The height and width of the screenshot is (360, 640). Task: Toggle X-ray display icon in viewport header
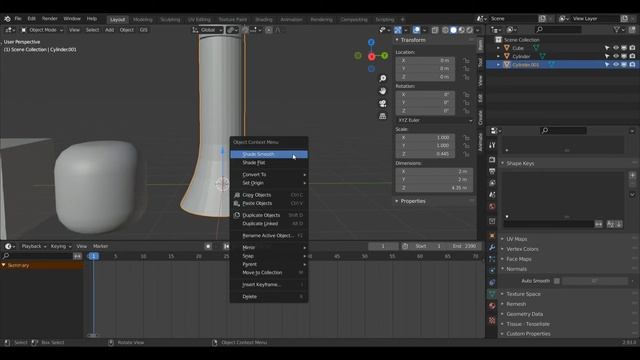pyautogui.click(x=435, y=30)
